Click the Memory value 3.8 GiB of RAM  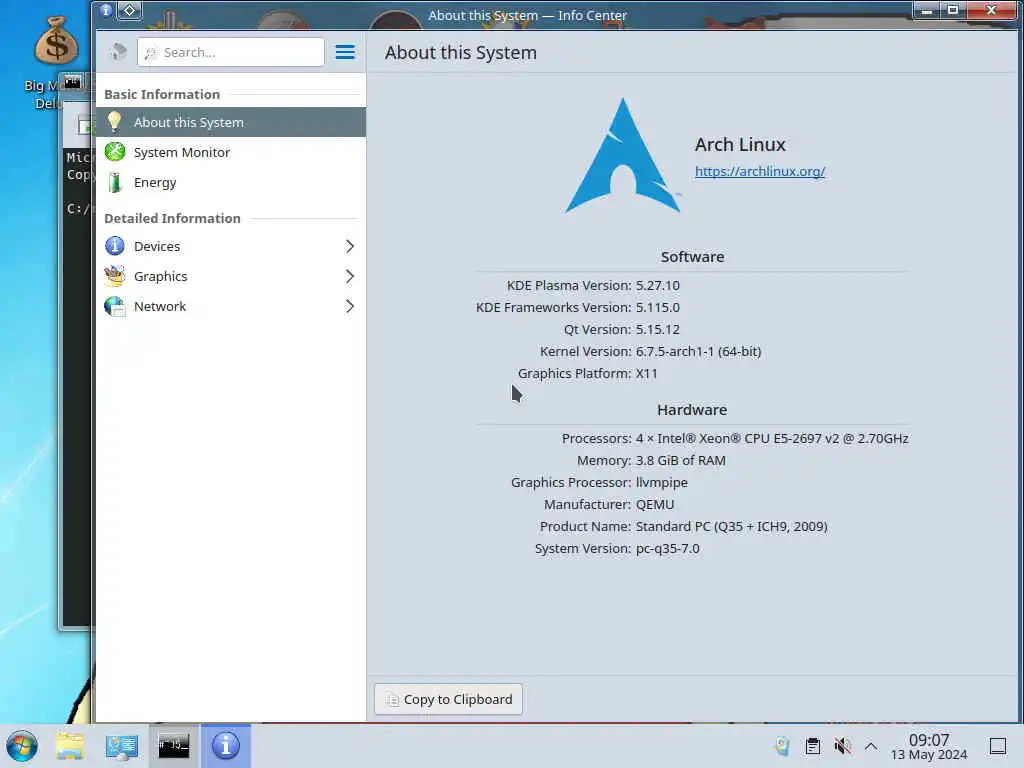click(680, 460)
